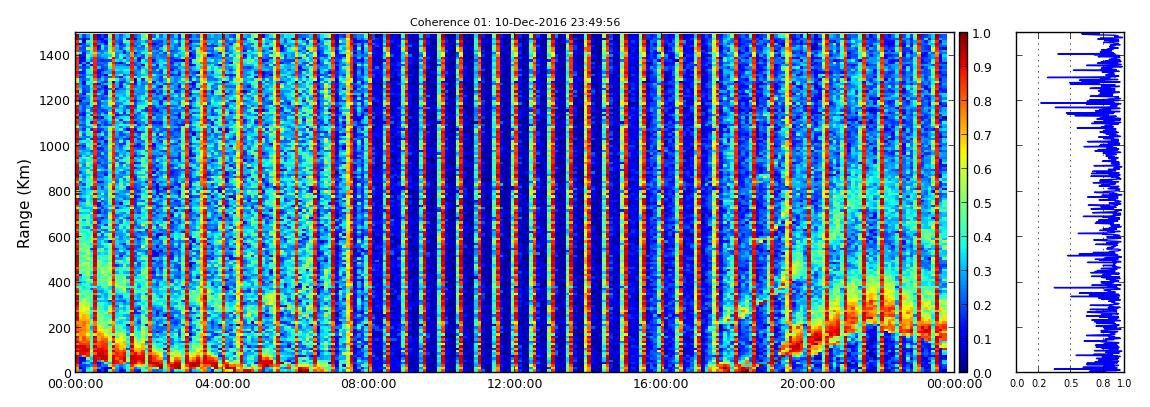Click the plot title 'Coherence 01: 10-Dec-2016 23:49:56'

[515, 22]
